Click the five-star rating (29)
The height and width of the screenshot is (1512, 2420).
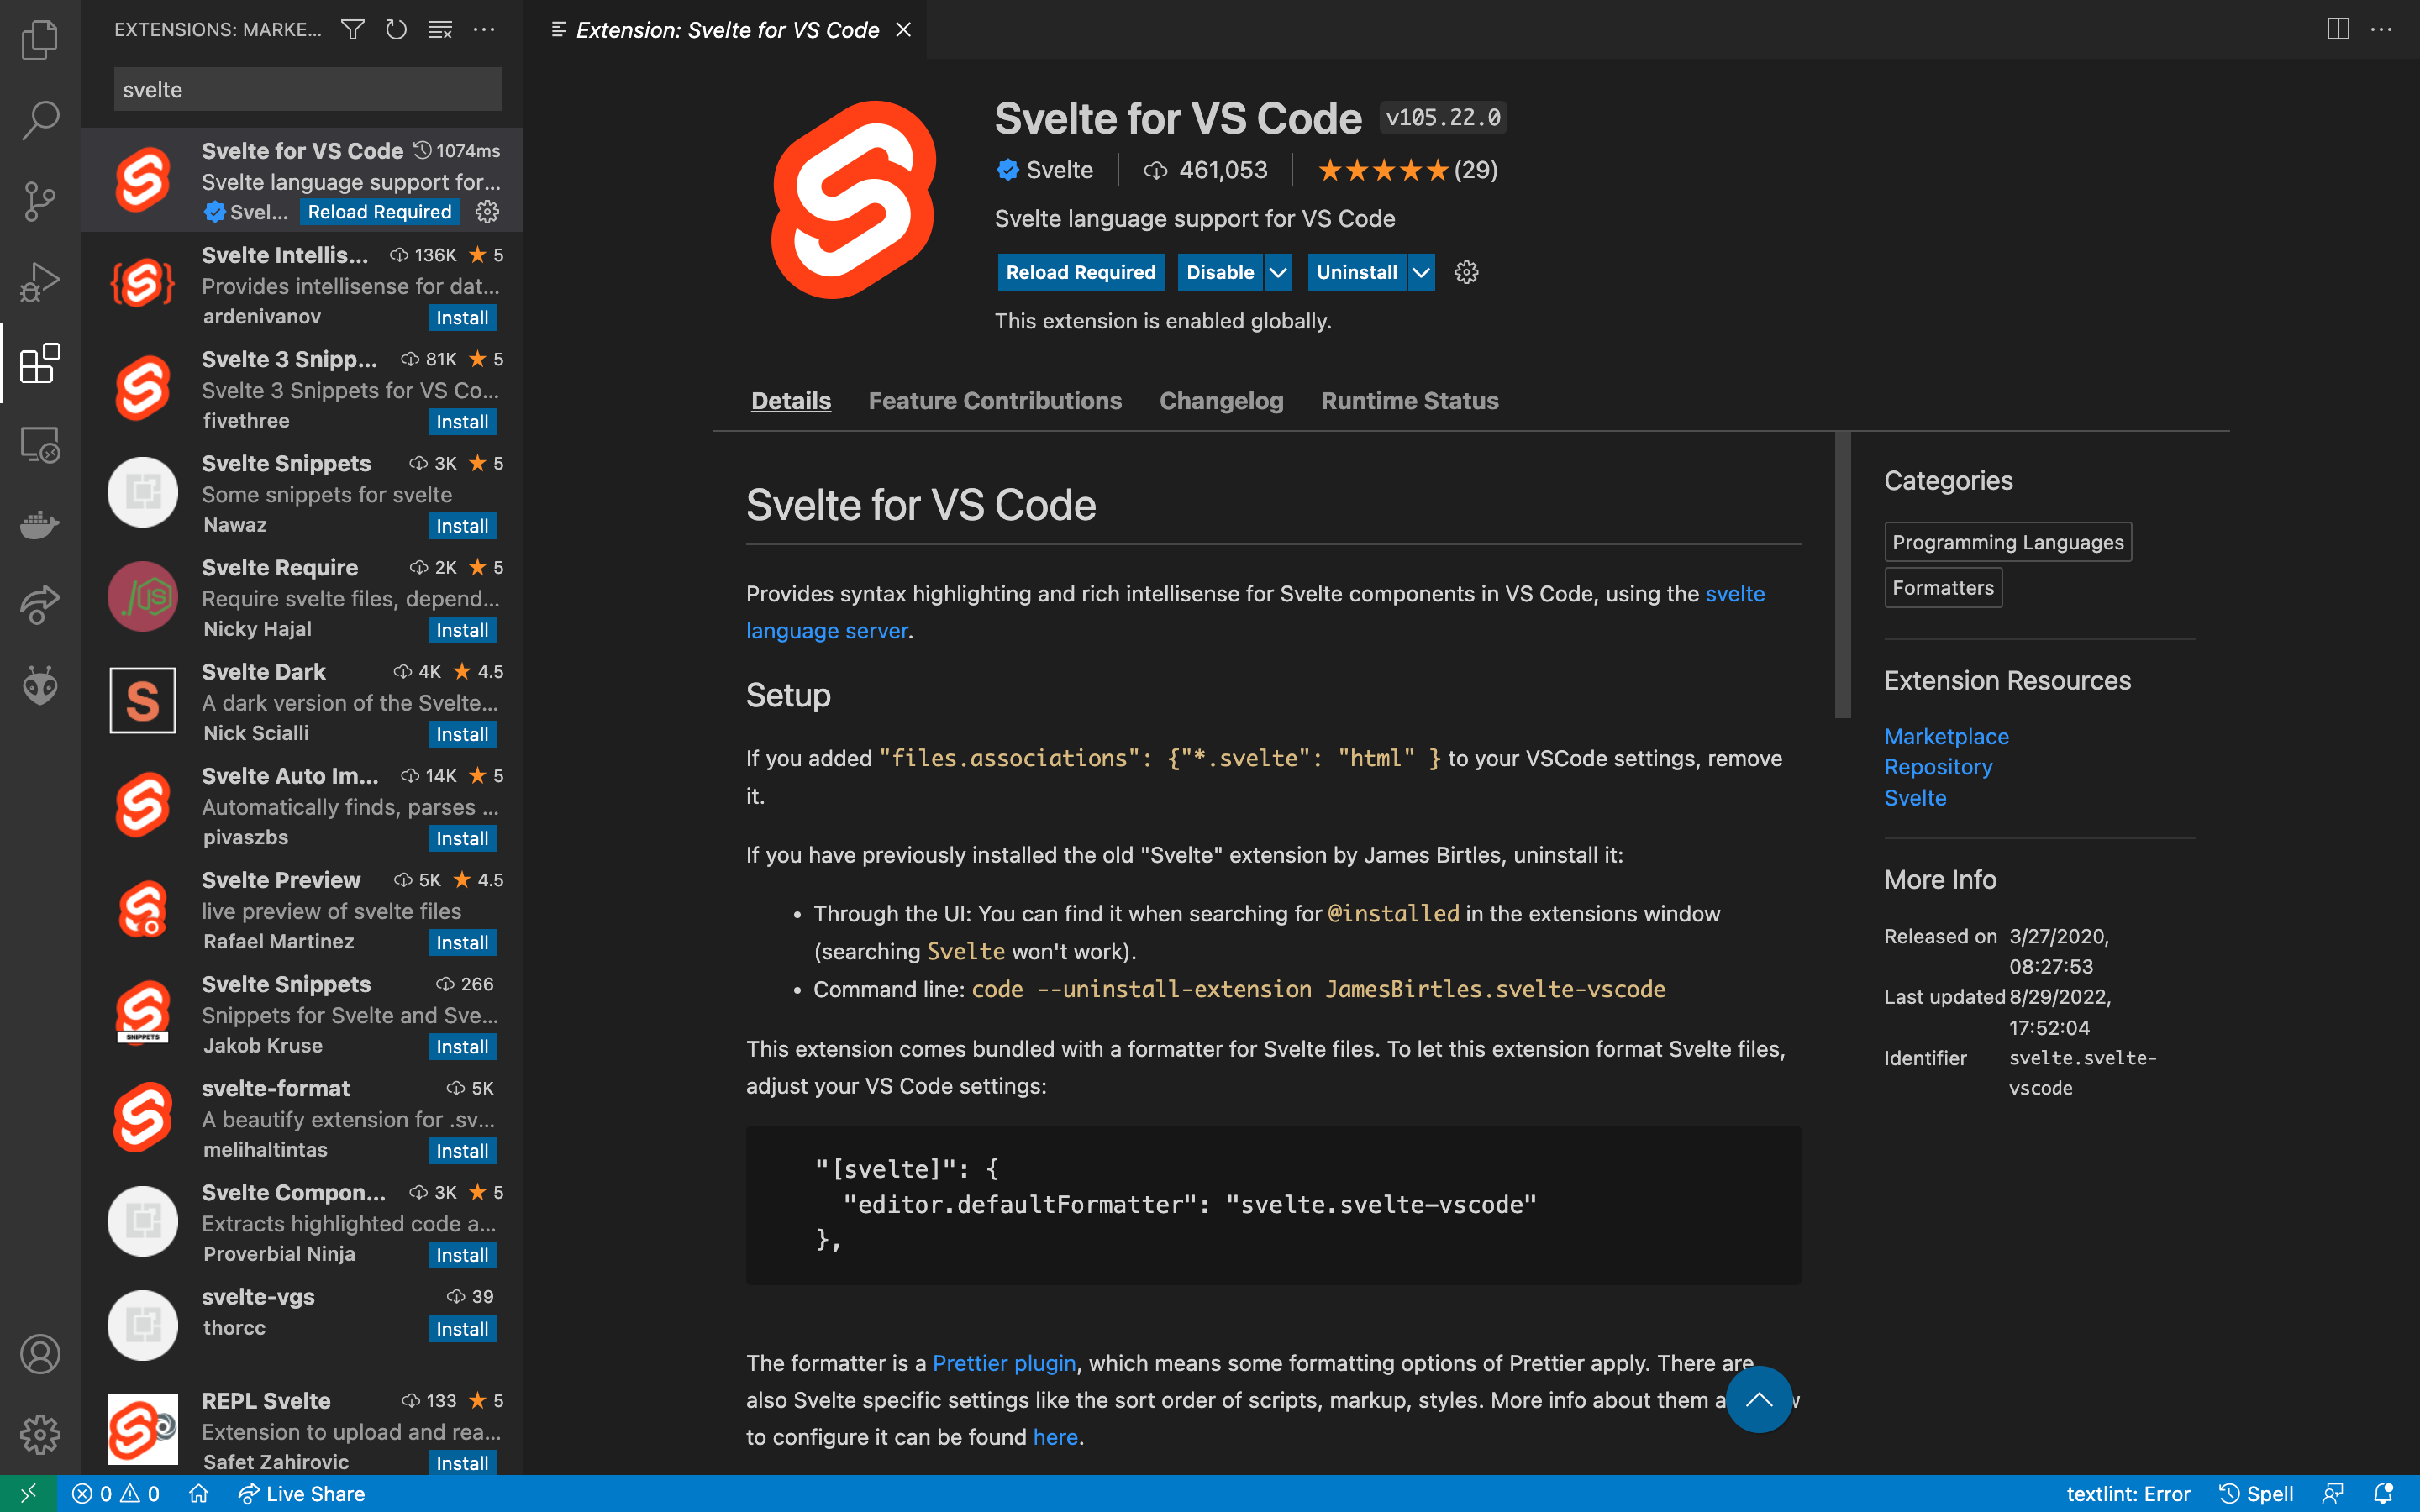coord(1407,170)
